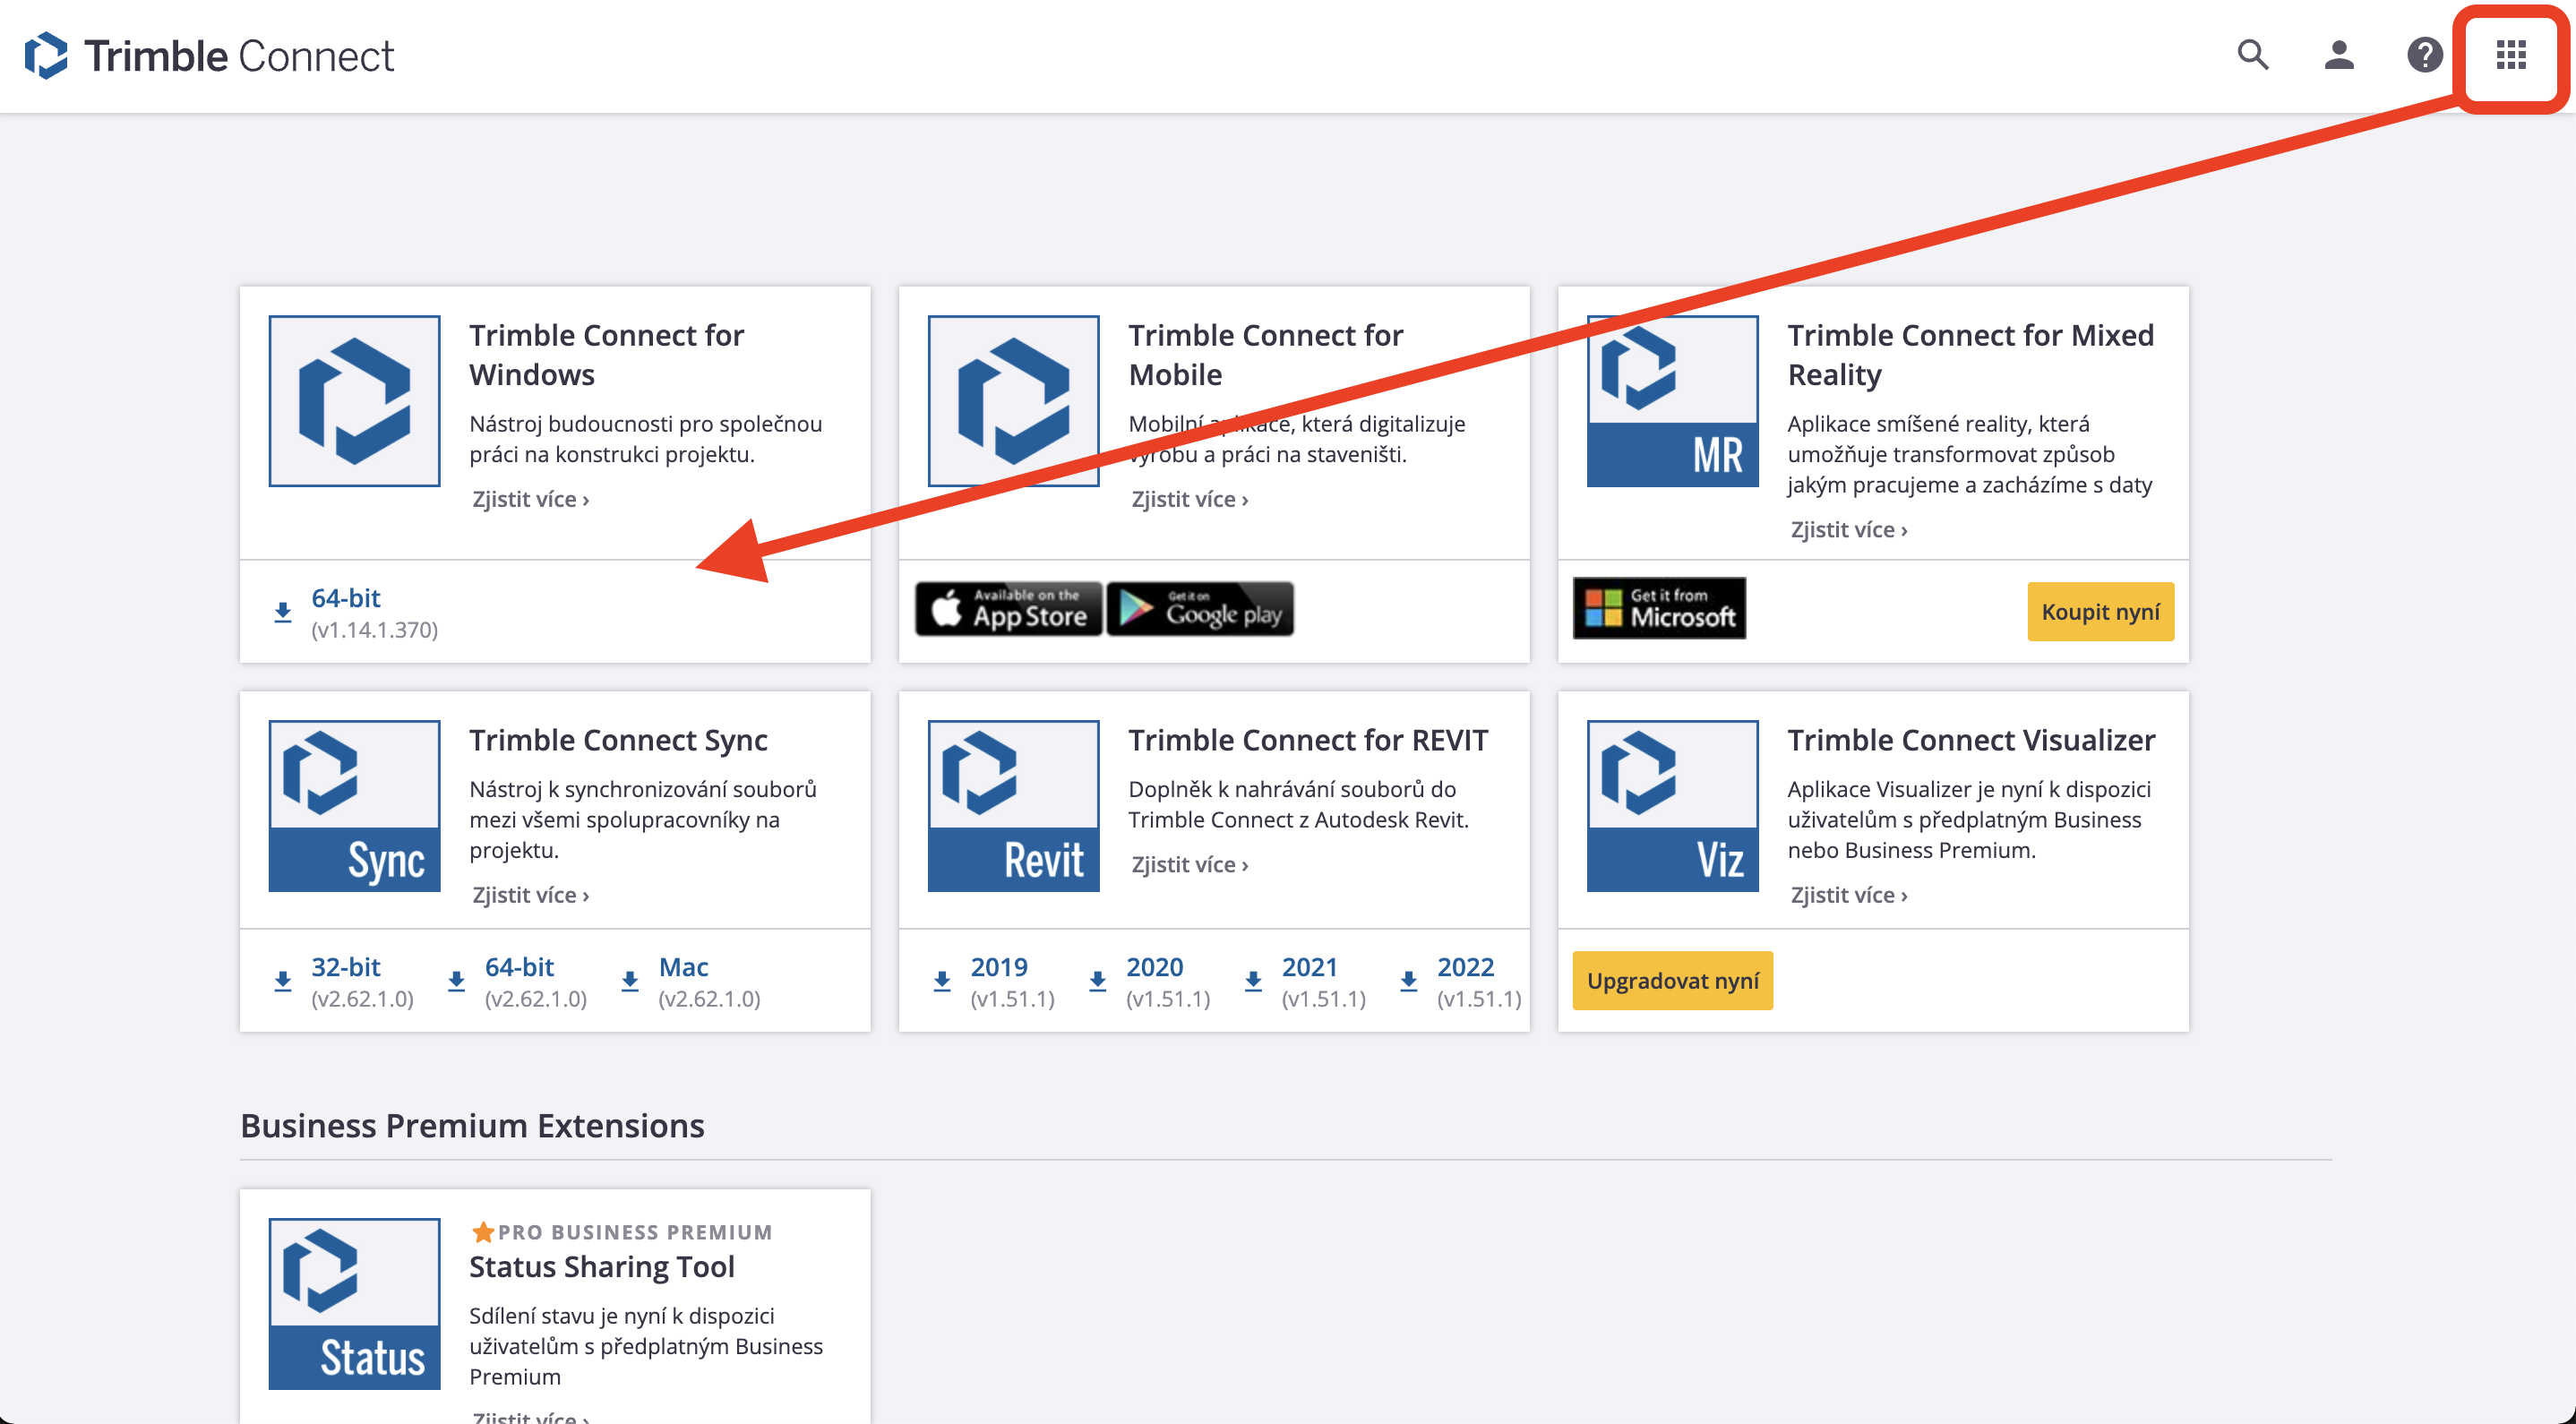Click download arrow beside Sync 64-bit
The height and width of the screenshot is (1424, 2576).
point(456,981)
